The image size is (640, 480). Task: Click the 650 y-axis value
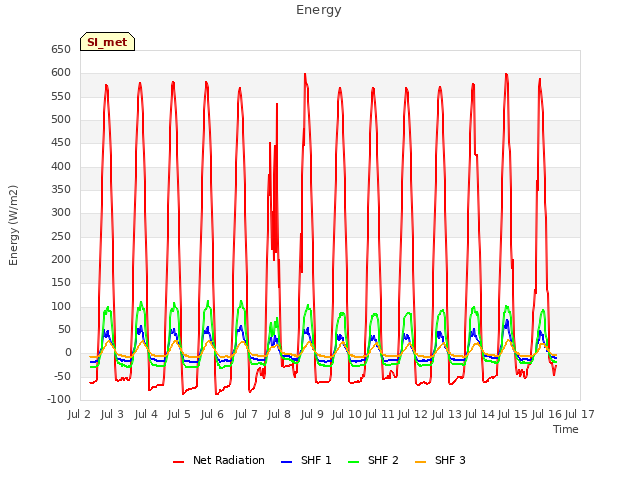coord(61,50)
